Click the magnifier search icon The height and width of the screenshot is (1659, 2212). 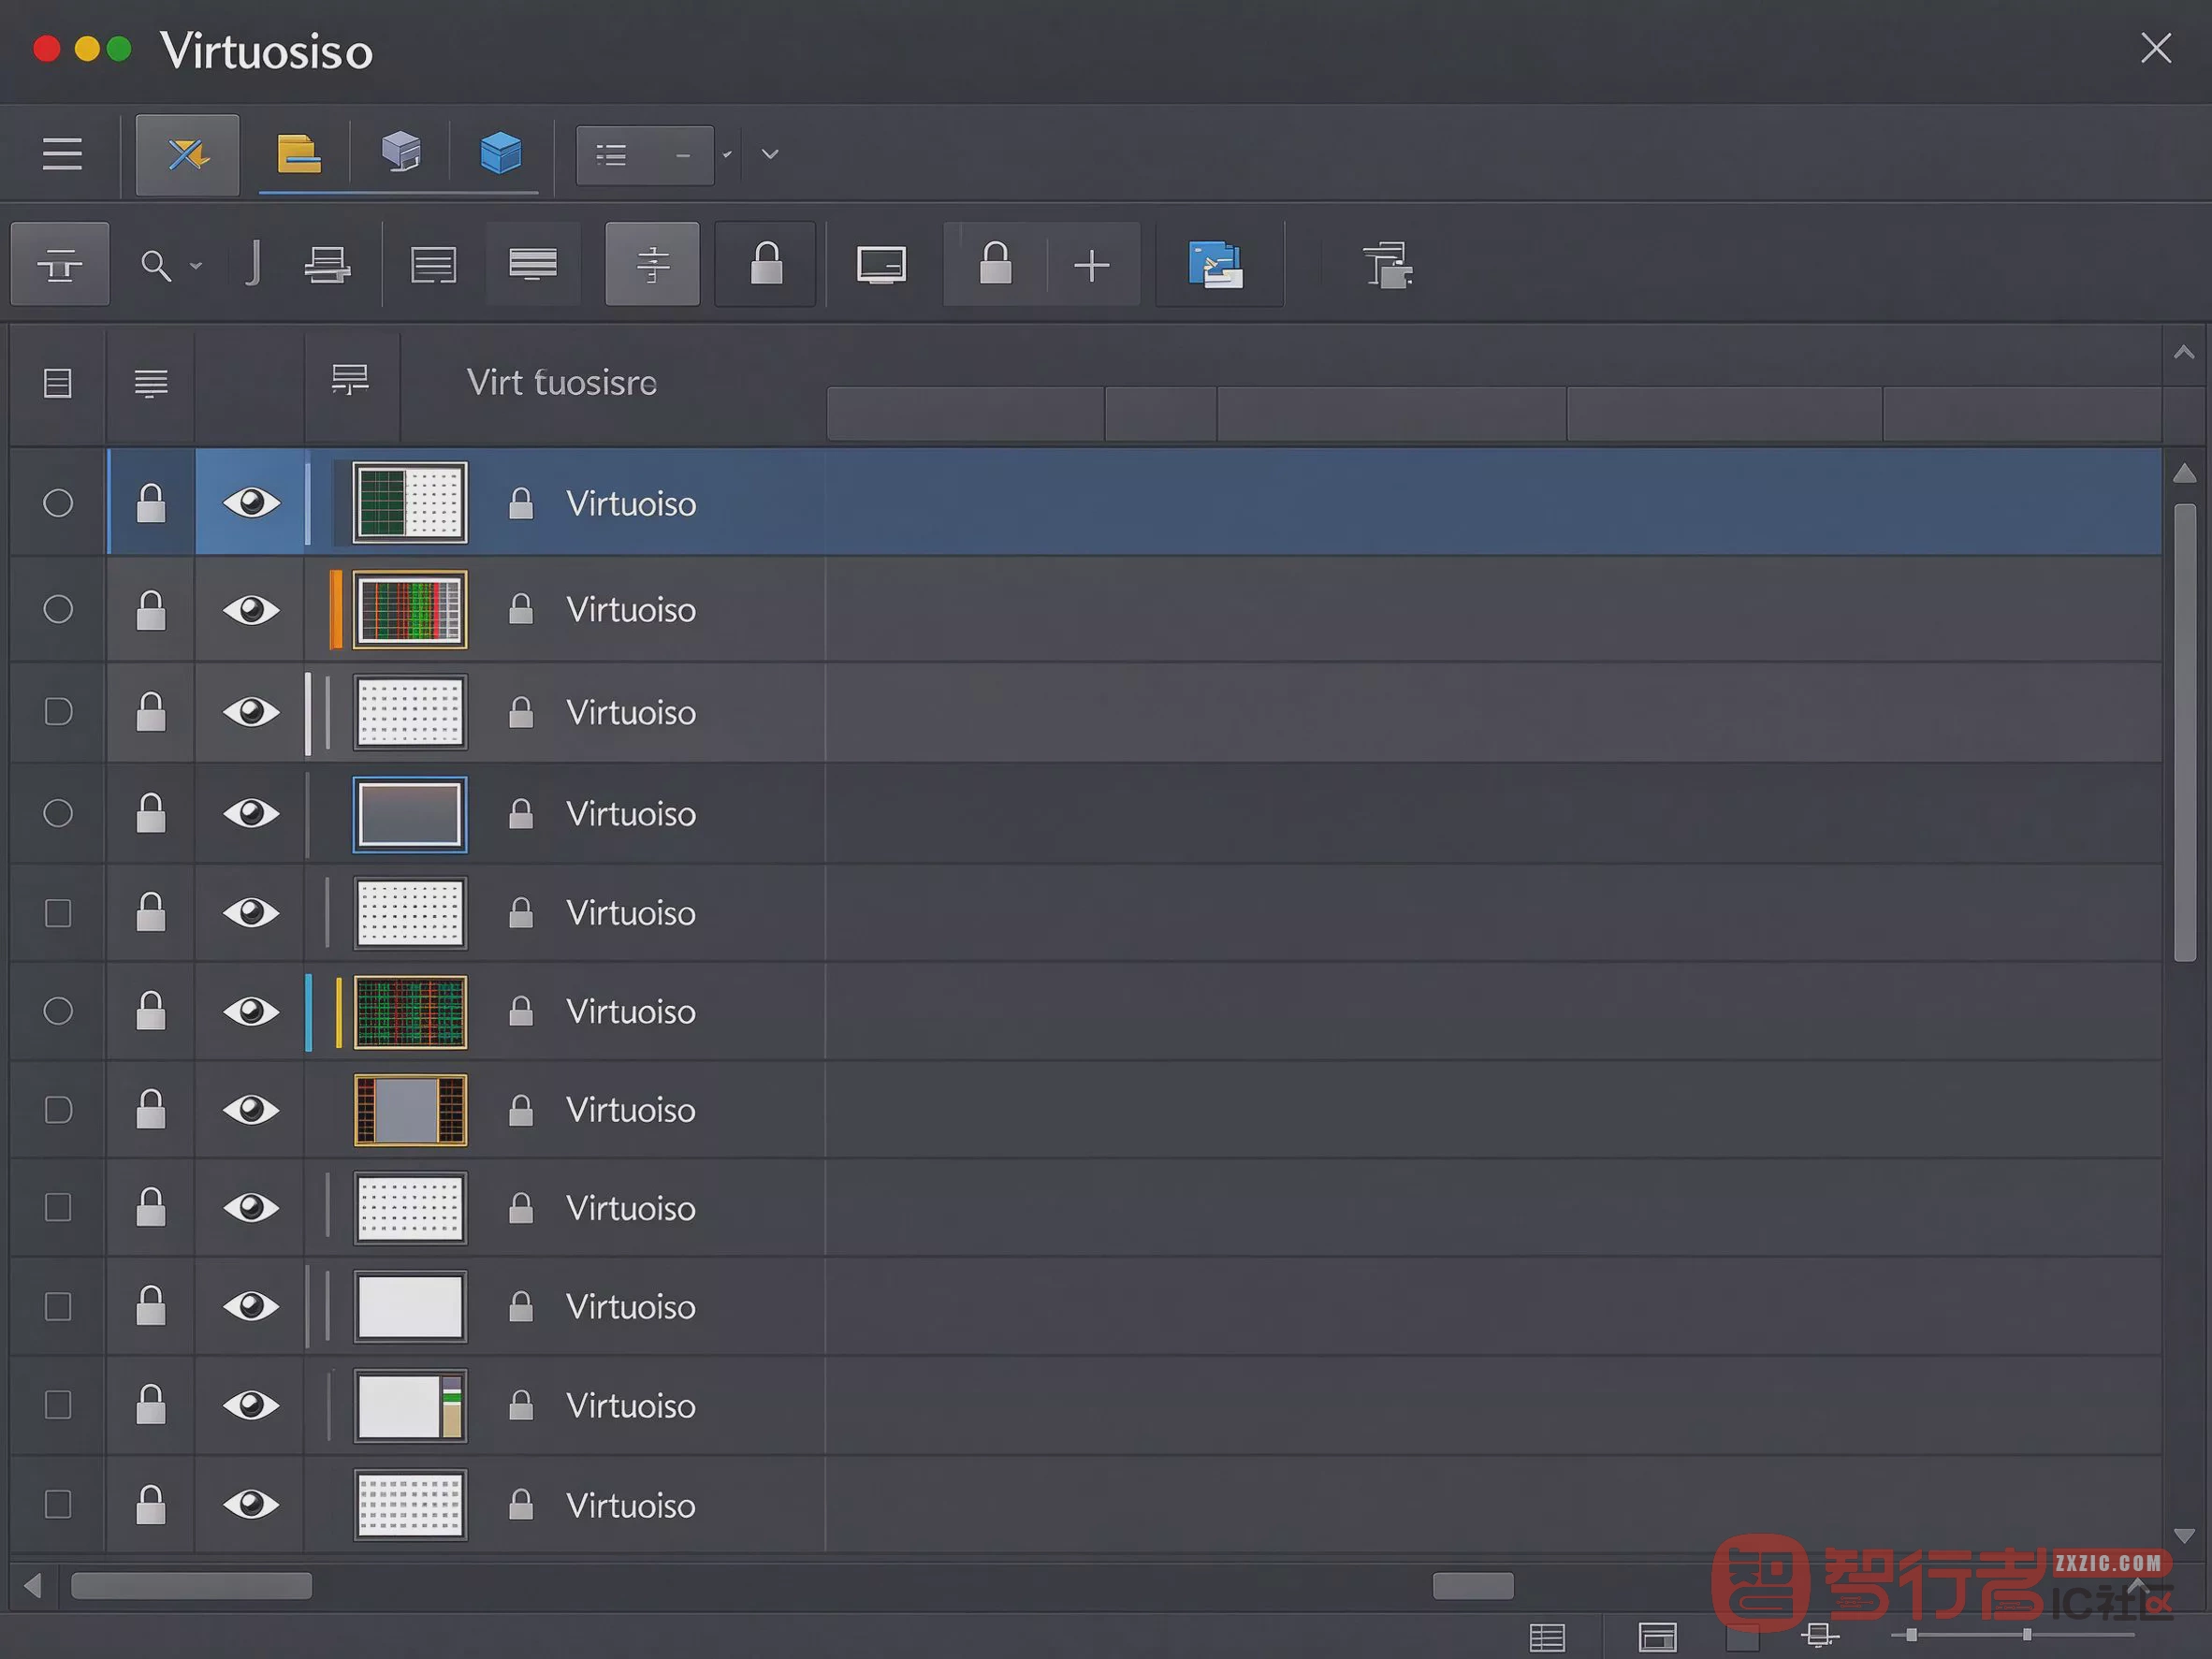[x=156, y=265]
